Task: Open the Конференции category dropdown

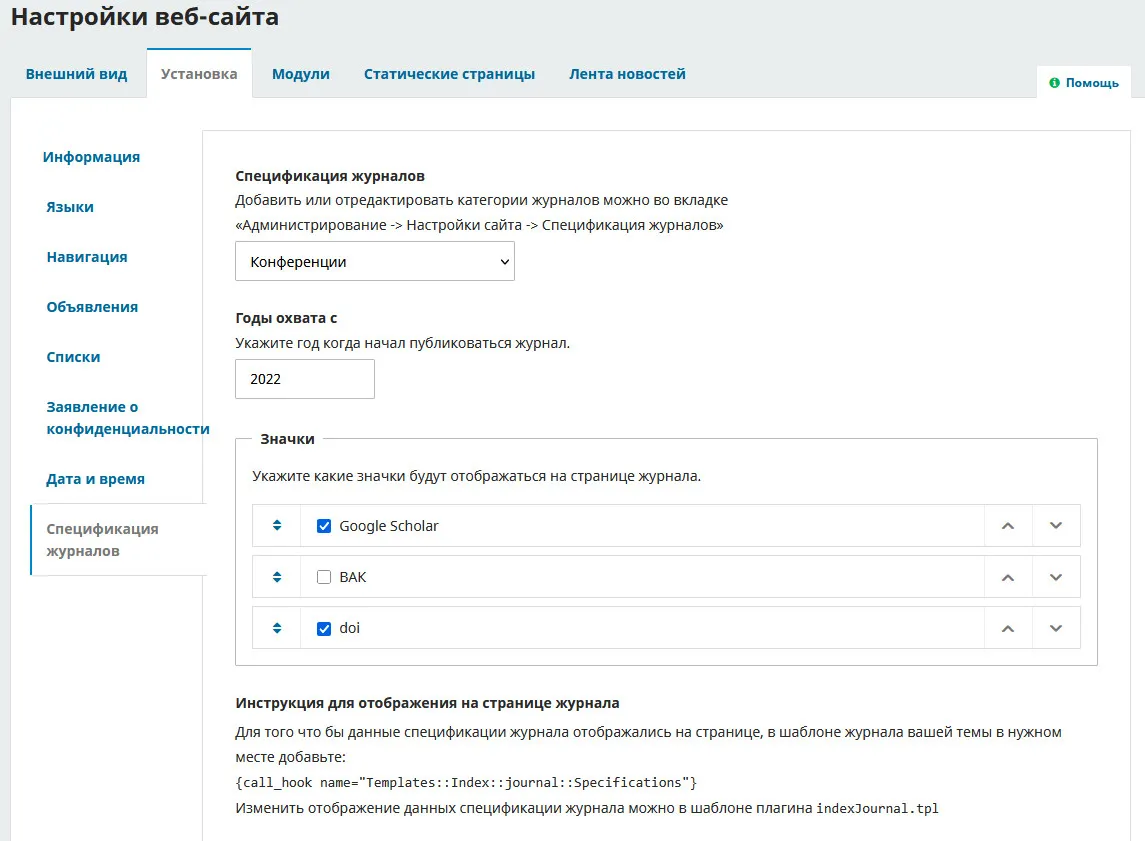Action: (374, 261)
